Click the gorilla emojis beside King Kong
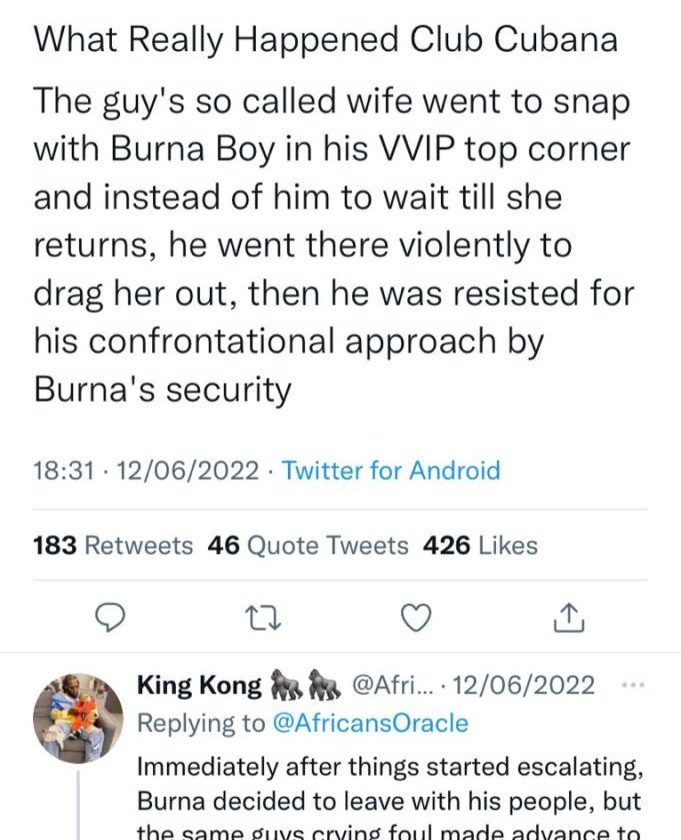 pyautogui.click(x=304, y=686)
